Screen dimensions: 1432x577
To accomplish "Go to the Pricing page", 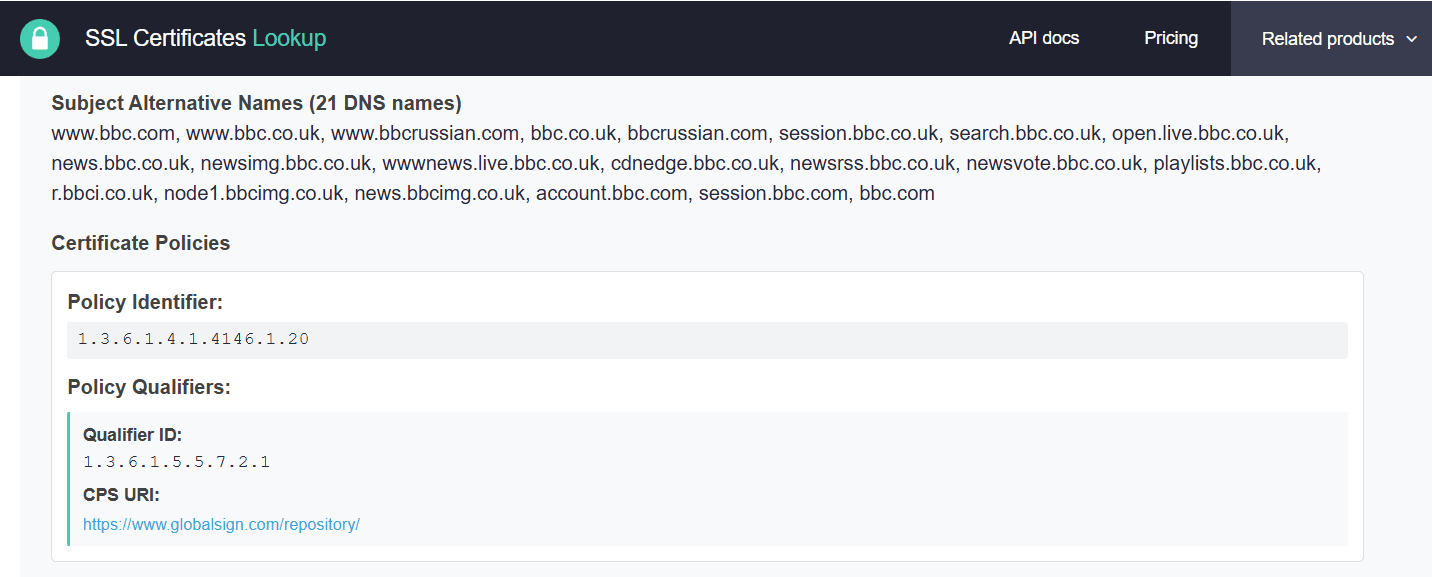I will pos(1171,38).
